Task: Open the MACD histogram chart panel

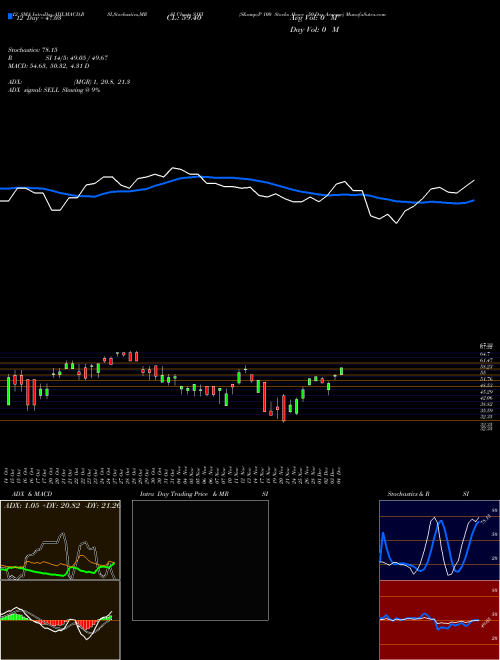Action: click(60, 620)
